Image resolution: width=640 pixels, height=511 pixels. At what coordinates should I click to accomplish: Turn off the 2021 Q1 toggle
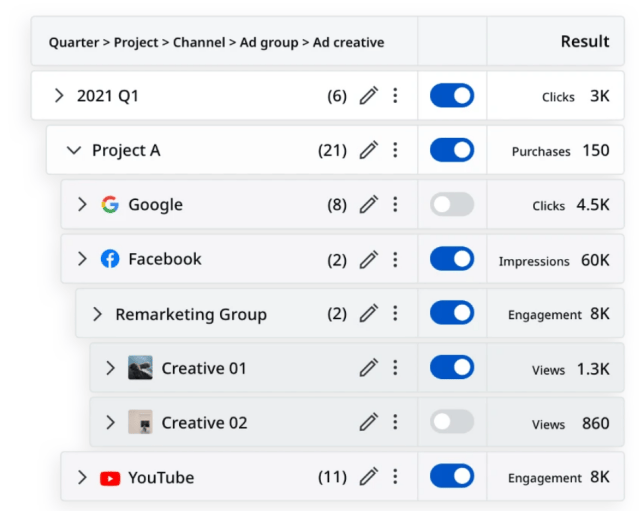[x=452, y=96]
